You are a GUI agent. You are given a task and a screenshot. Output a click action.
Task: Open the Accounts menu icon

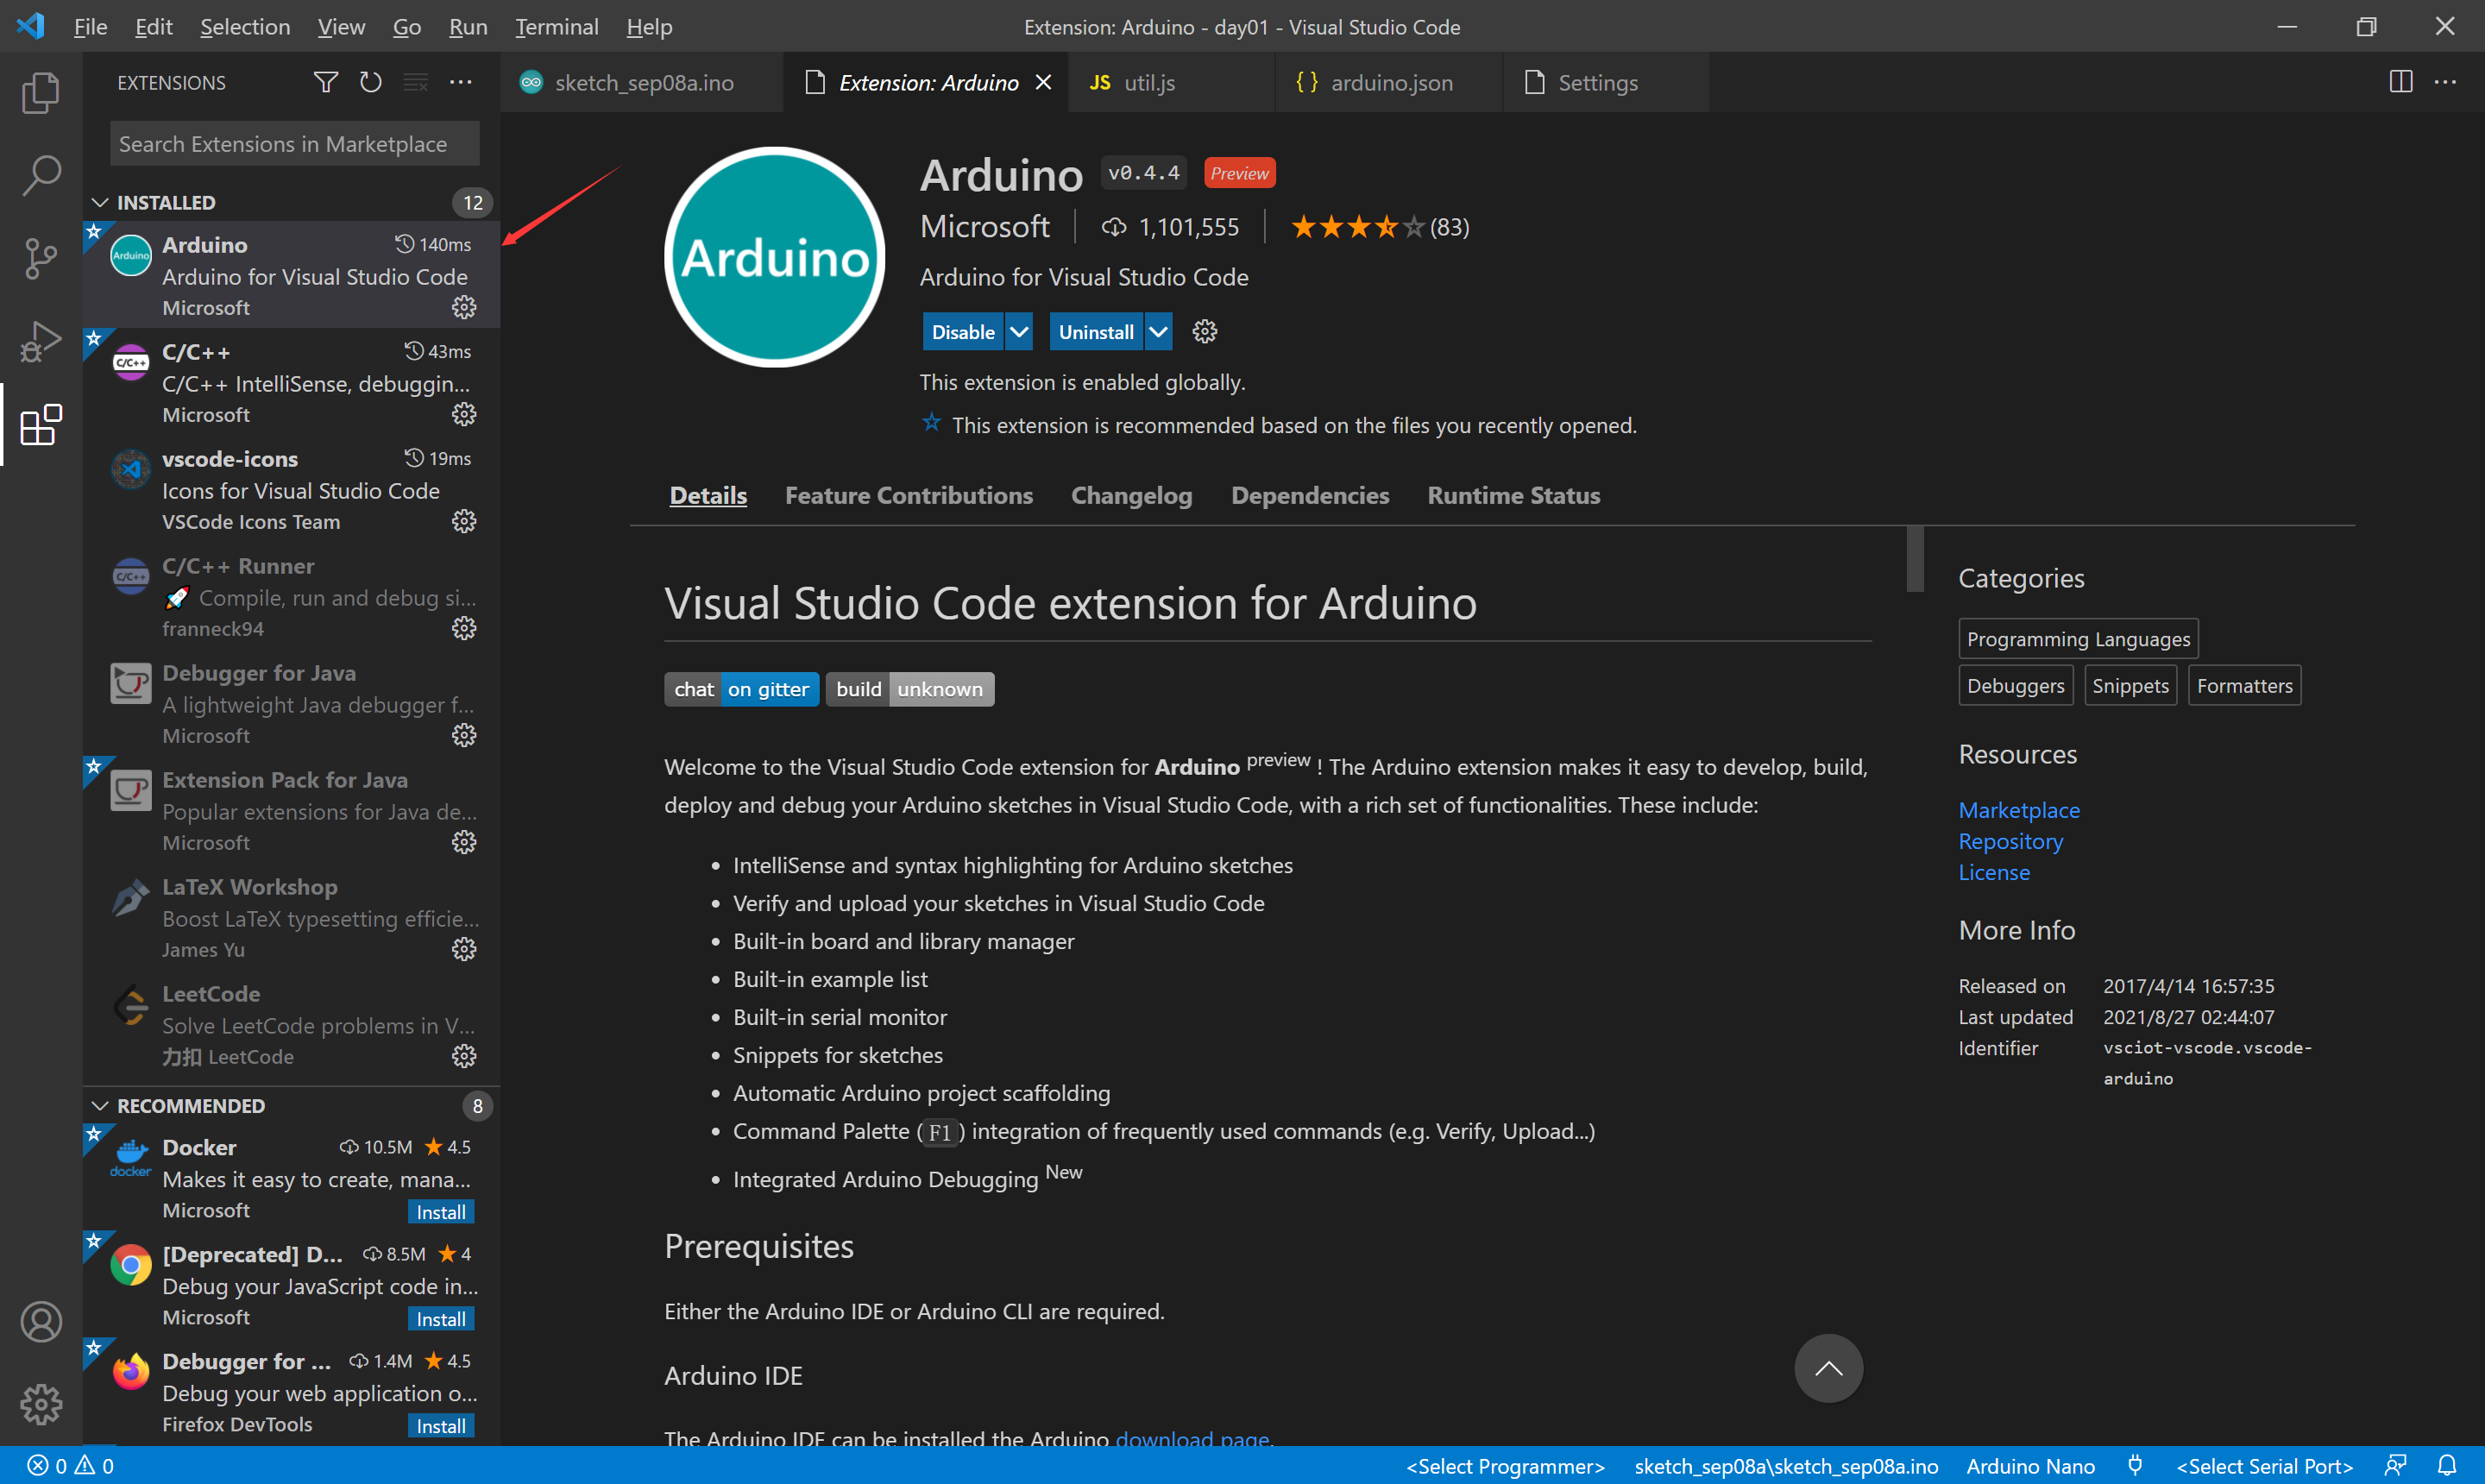(41, 1322)
